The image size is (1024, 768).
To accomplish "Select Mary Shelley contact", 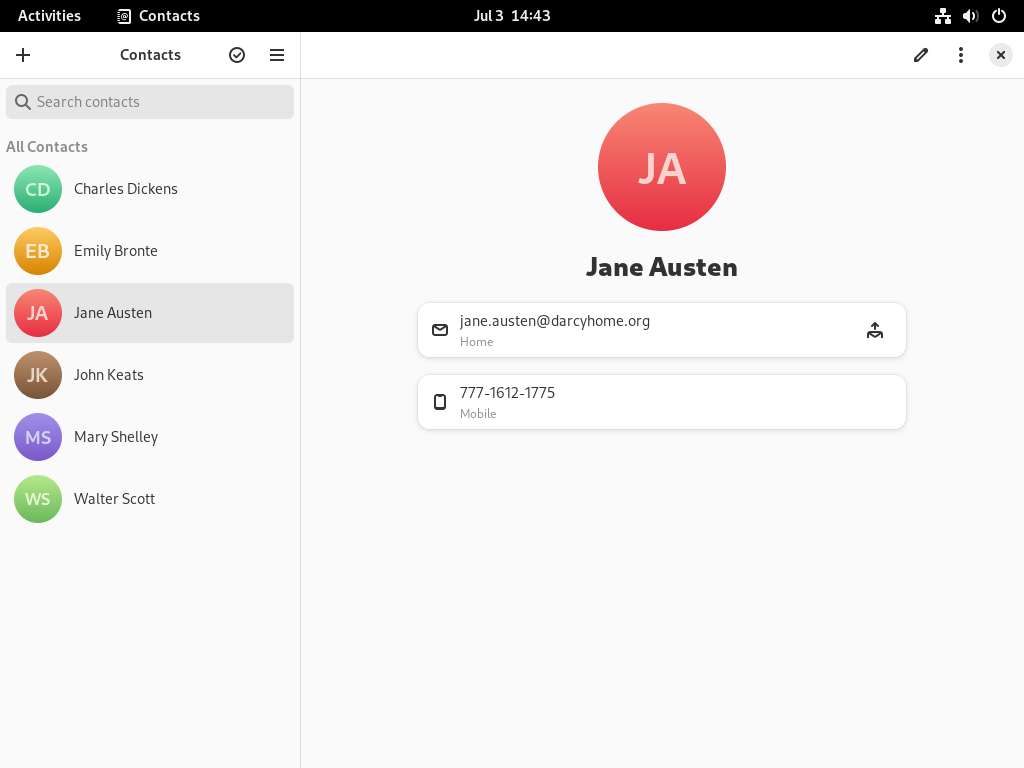I will pyautogui.click(x=150, y=437).
